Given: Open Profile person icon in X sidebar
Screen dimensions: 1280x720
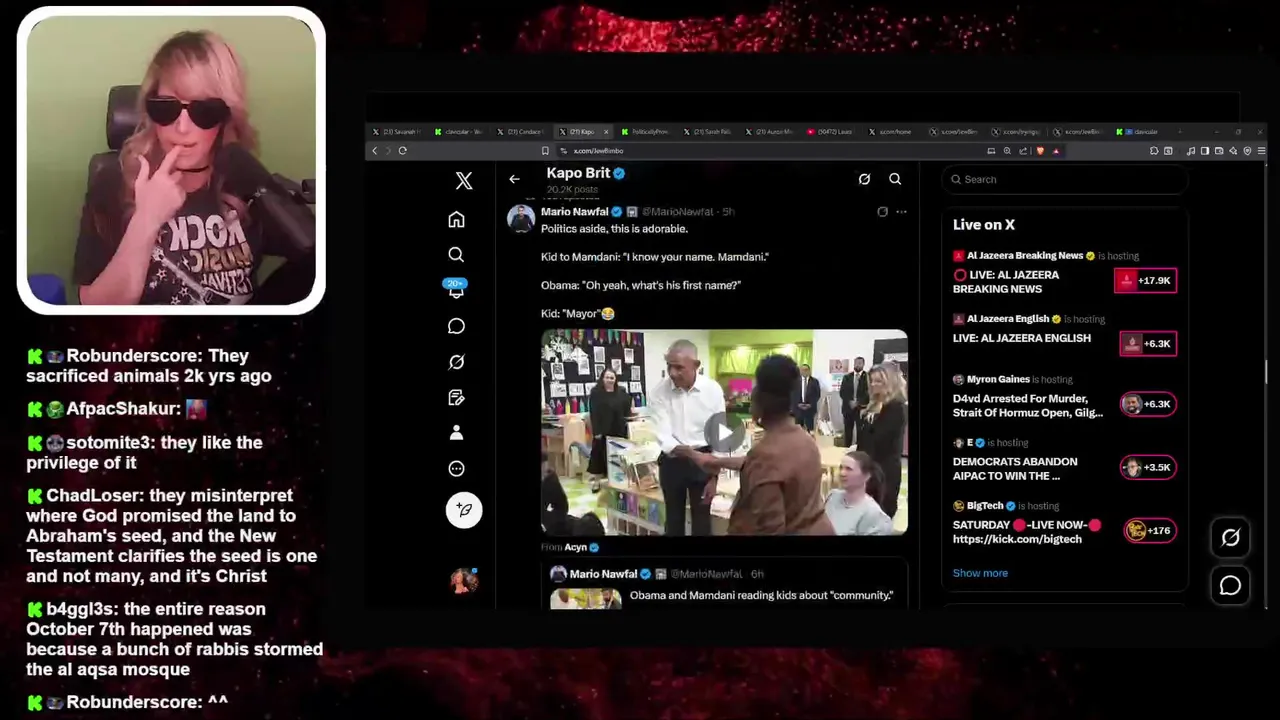Looking at the screenshot, I should (x=456, y=433).
